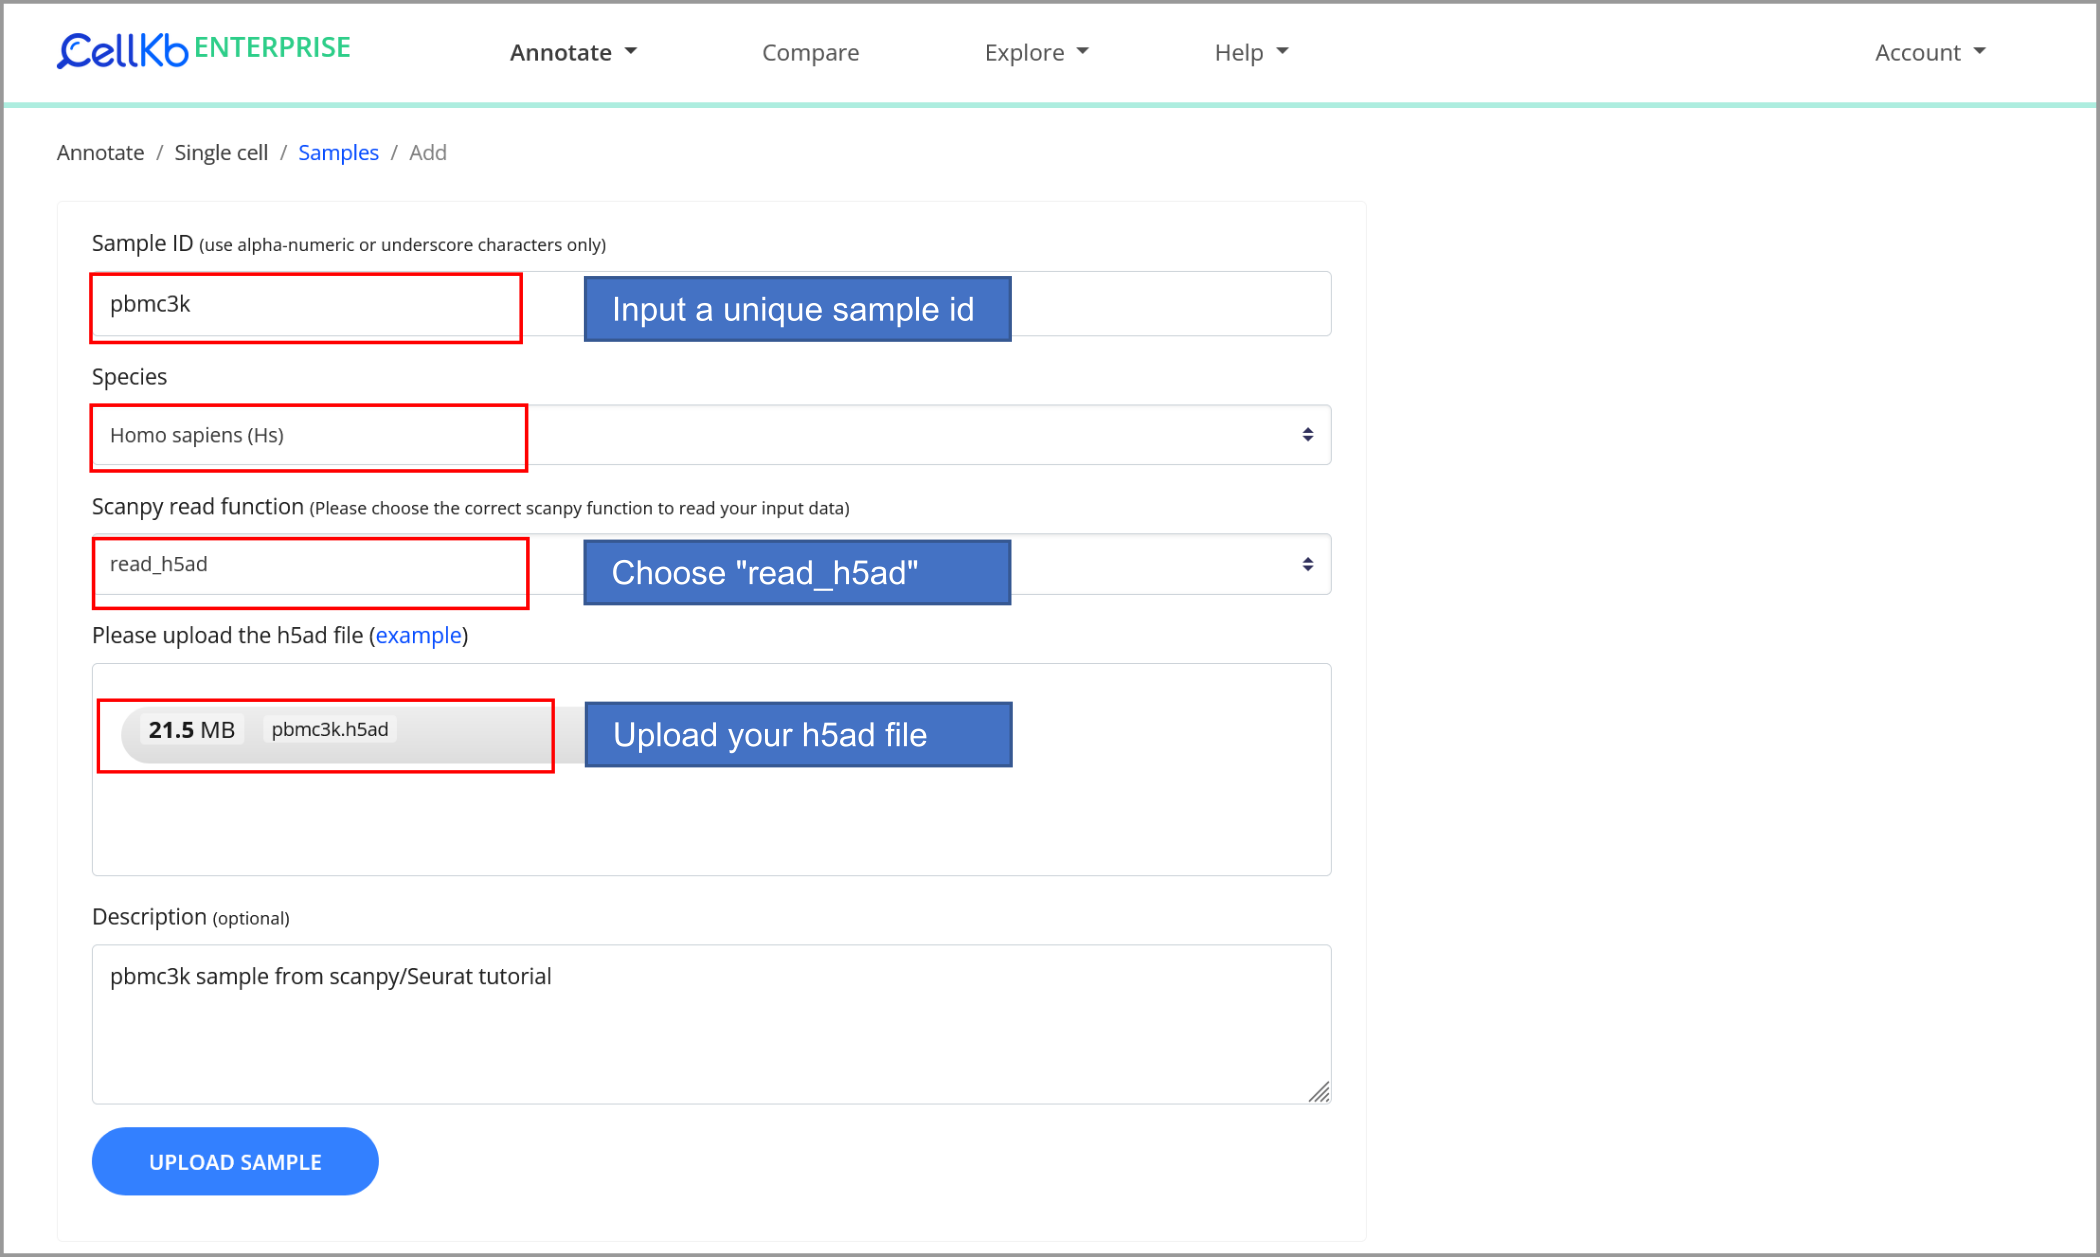Click the 21.5 MB file size badge
The width and height of the screenshot is (2100, 1257).
pyautogui.click(x=191, y=730)
